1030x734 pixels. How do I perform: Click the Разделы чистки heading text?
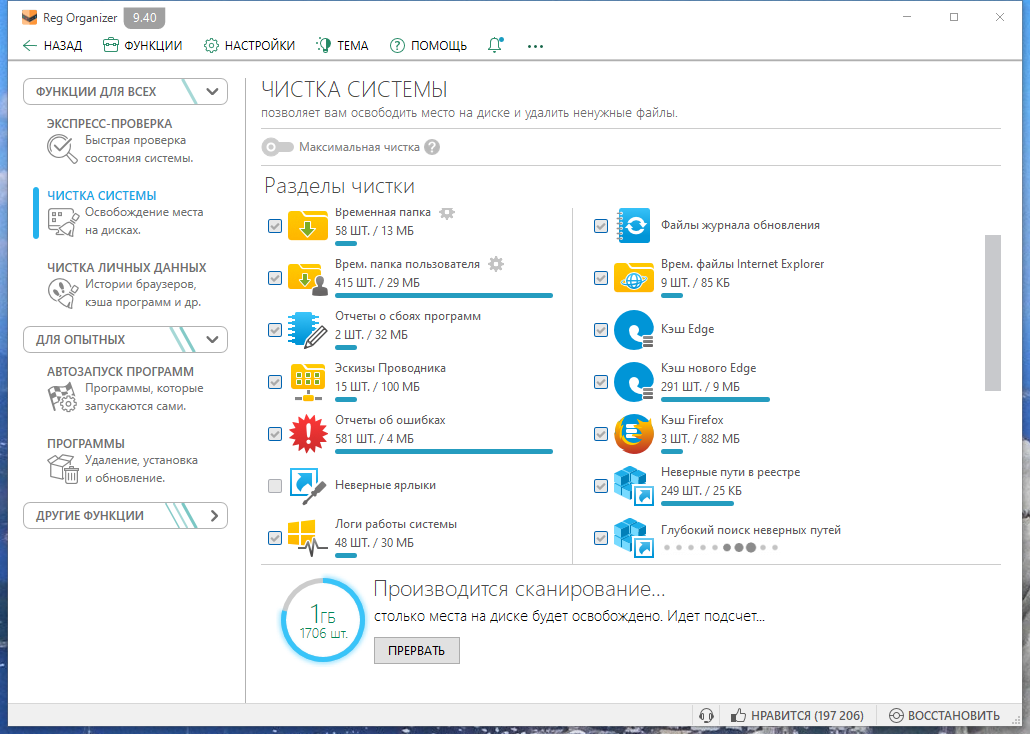click(339, 186)
